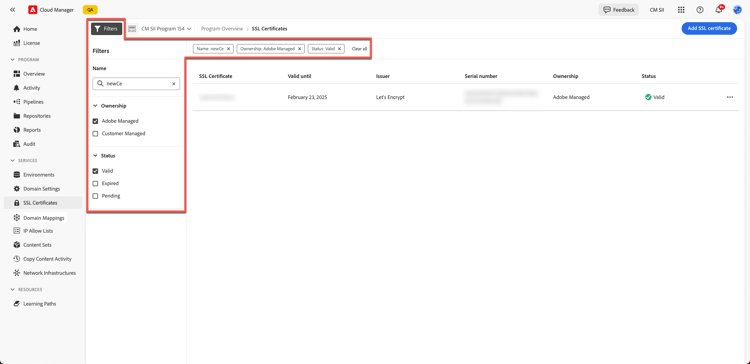Collapse the PROGRAM section in the sidebar
The width and height of the screenshot is (750, 364).
[x=12, y=60]
